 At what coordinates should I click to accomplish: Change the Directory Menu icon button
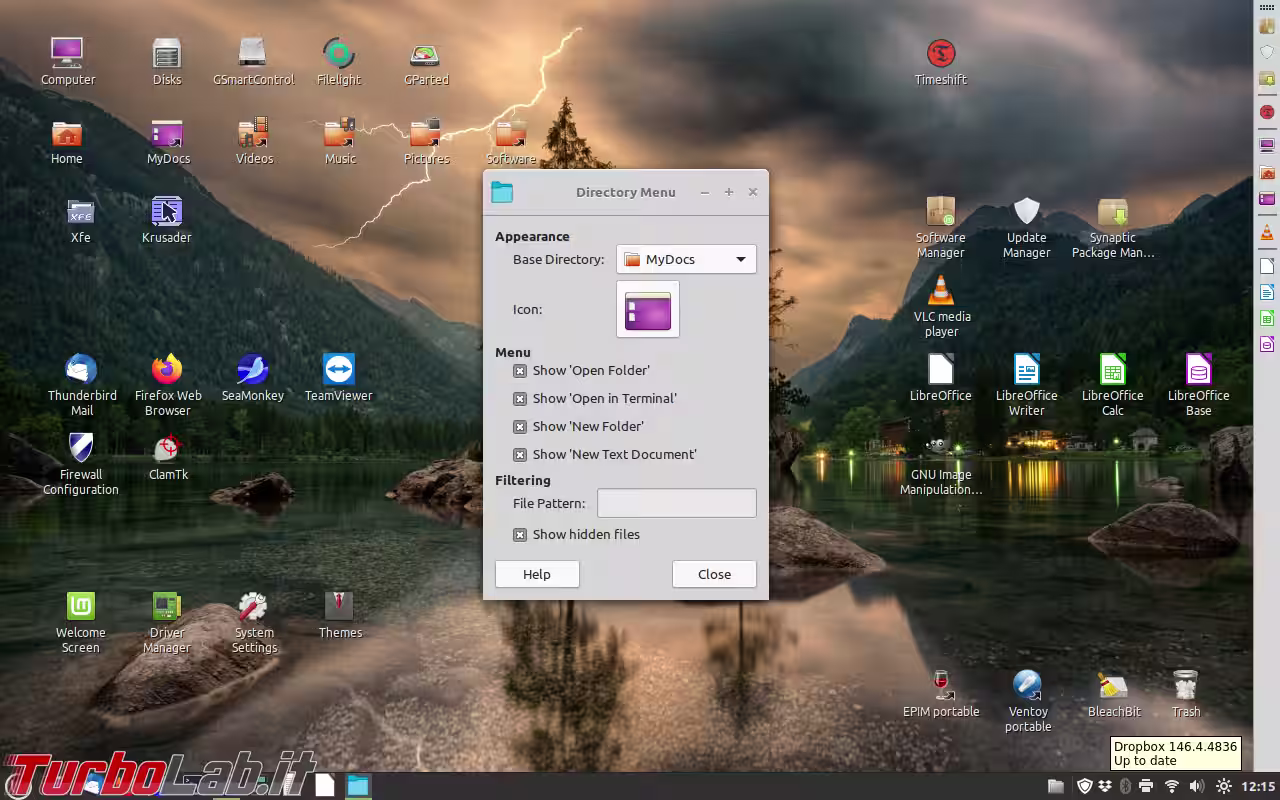click(648, 309)
